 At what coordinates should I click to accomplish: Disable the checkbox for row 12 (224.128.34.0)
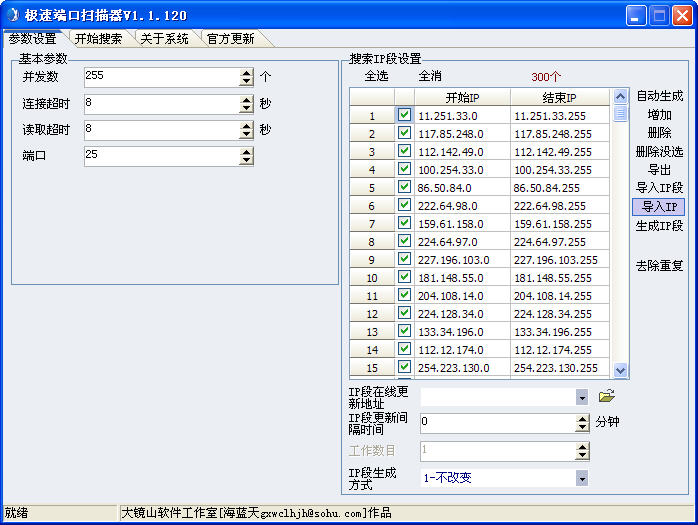click(x=404, y=313)
